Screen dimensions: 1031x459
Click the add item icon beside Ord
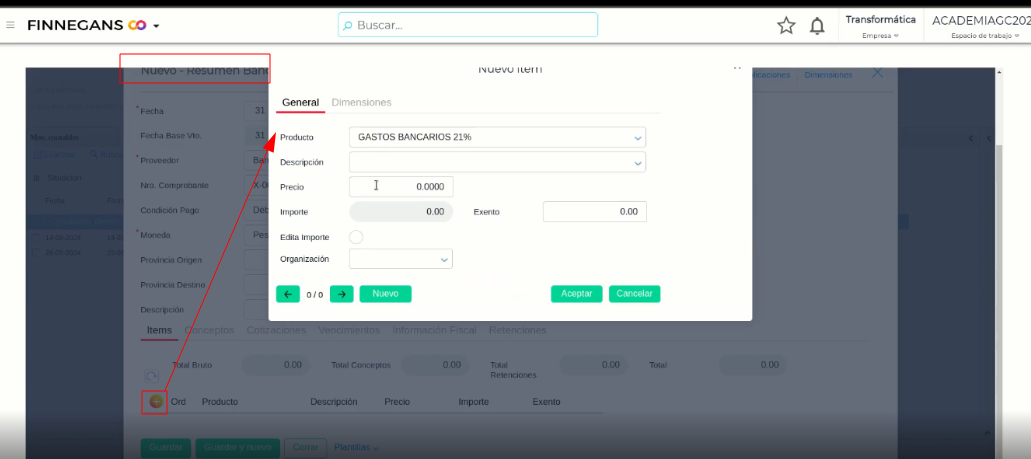[x=155, y=401]
